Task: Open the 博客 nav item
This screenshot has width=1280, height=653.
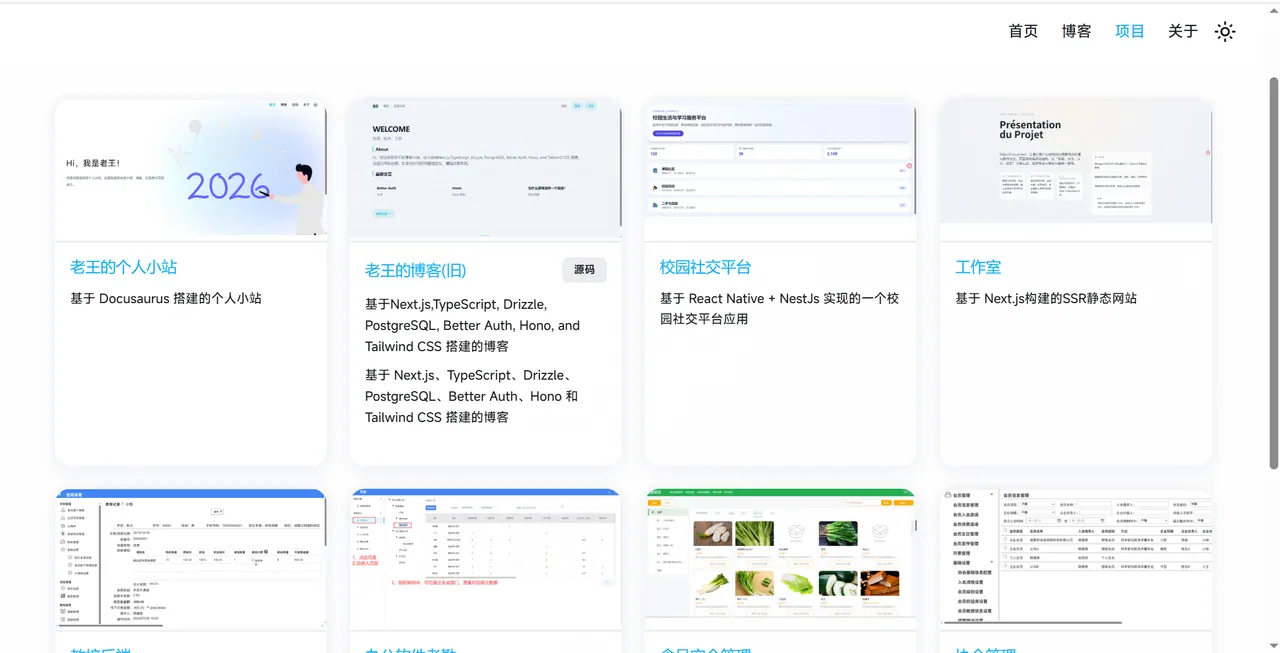Action: 1076,32
